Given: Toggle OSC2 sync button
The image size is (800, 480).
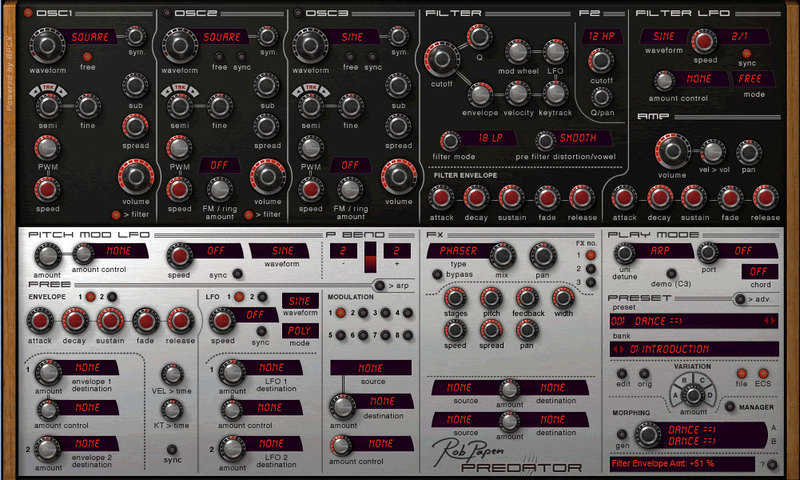Looking at the screenshot, I should [241, 57].
